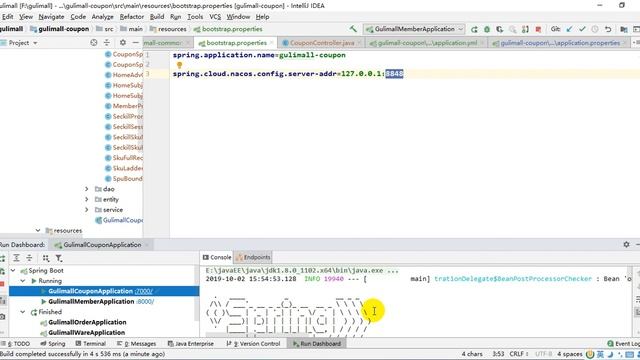640x360 pixels.
Task: Collapse the resources folder in the project tree
Action: tap(38, 231)
